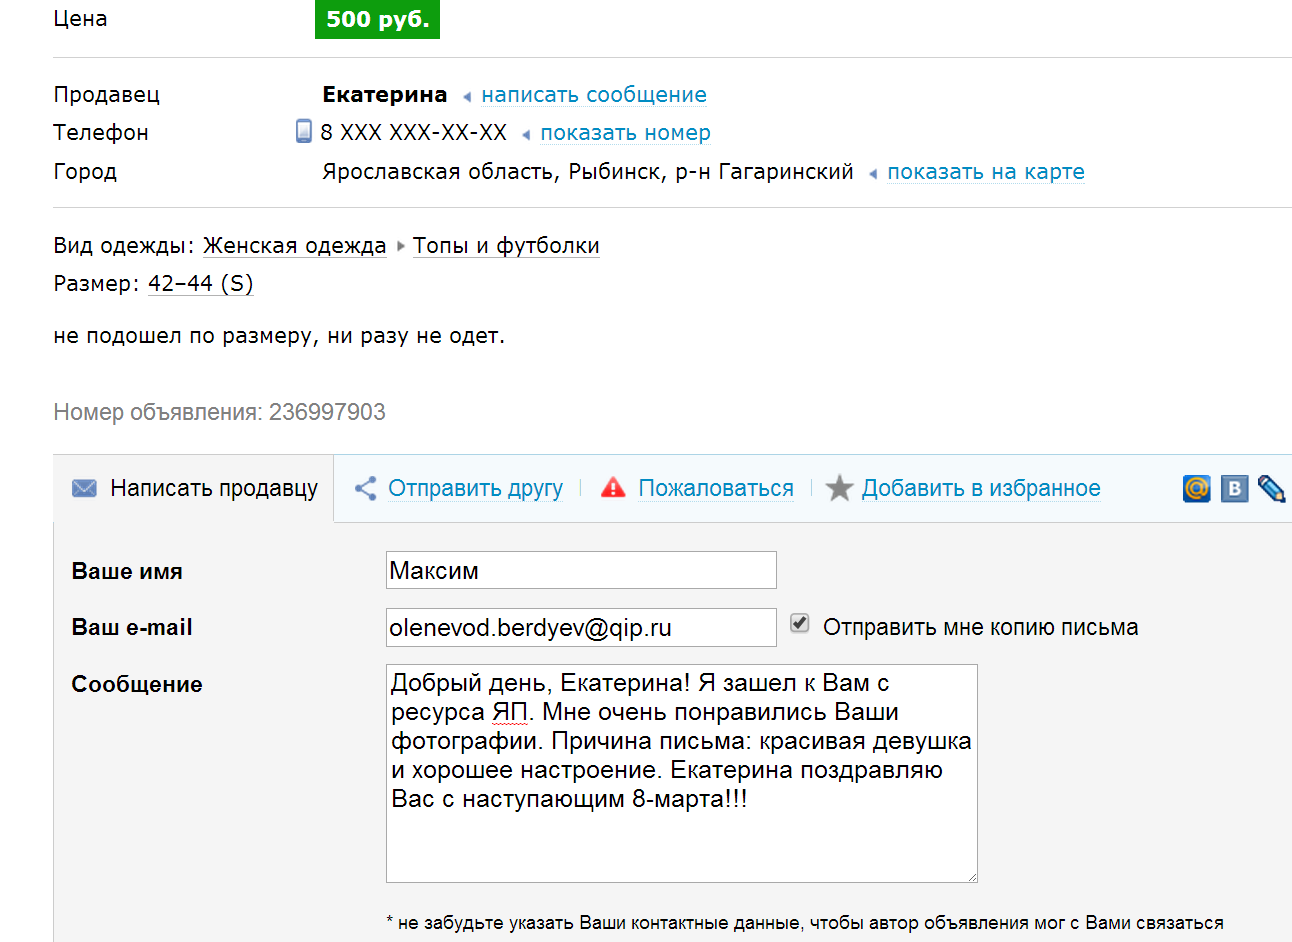Click the 500 руб. price badge
The height and width of the screenshot is (942, 1292).
point(377,19)
